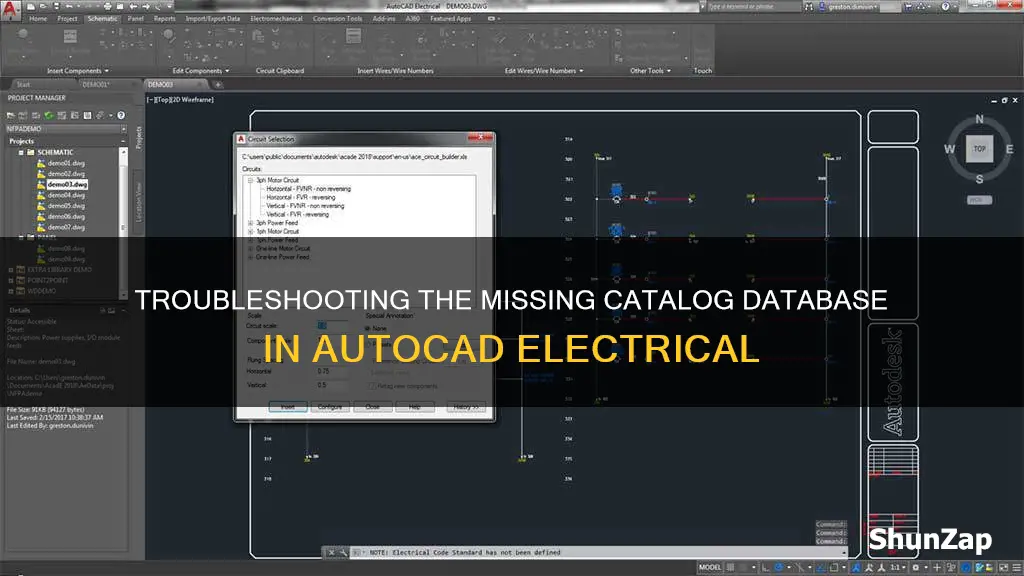The image size is (1024, 576).
Task: Open the 1:1 annotation scale dropdown
Action: (x=897, y=568)
